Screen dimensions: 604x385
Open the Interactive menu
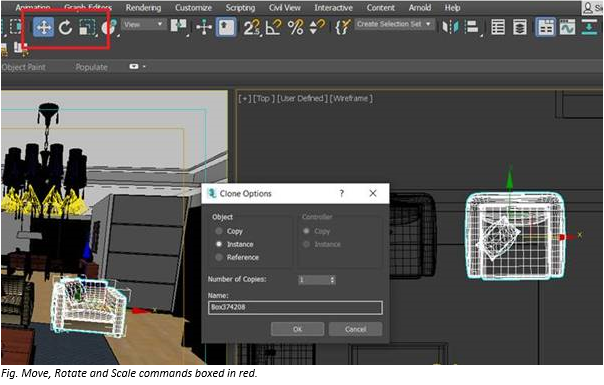(333, 8)
